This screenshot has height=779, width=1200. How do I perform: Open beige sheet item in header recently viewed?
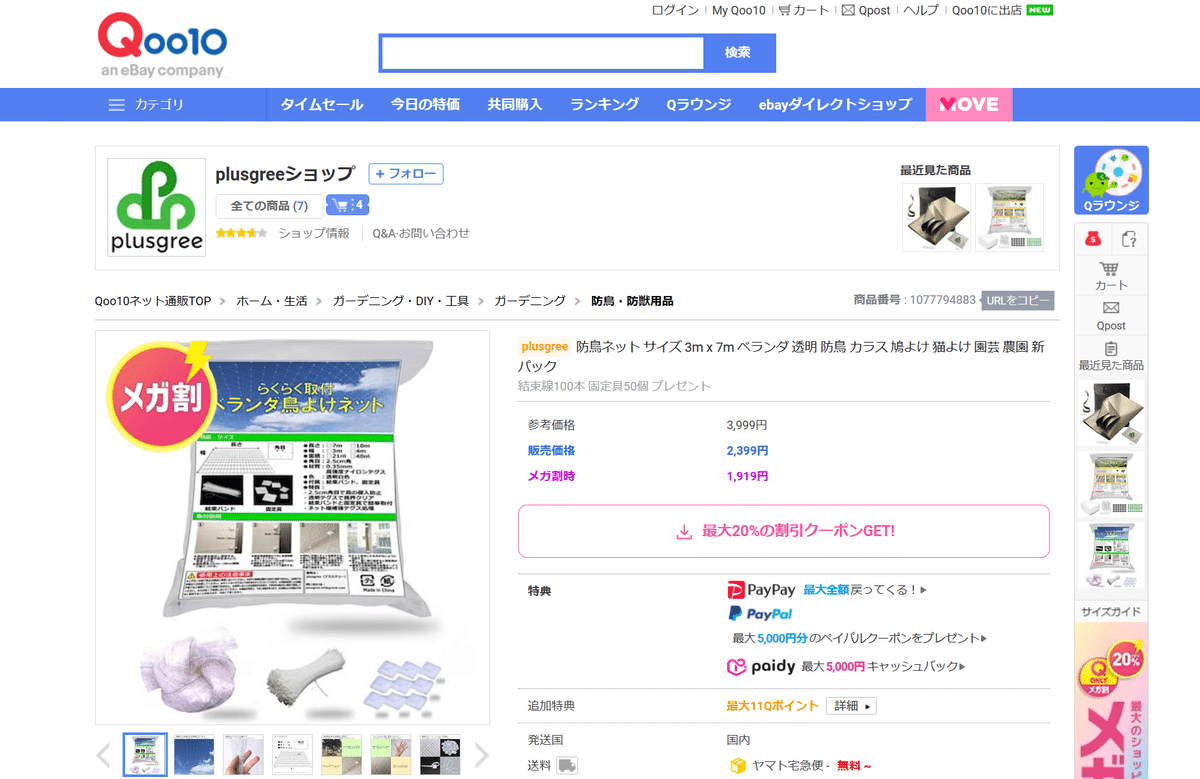pyautogui.click(x=937, y=217)
